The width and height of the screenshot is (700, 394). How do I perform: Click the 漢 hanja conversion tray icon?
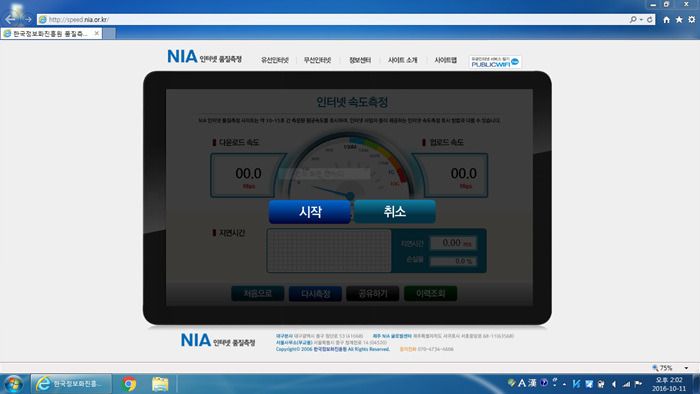click(533, 383)
